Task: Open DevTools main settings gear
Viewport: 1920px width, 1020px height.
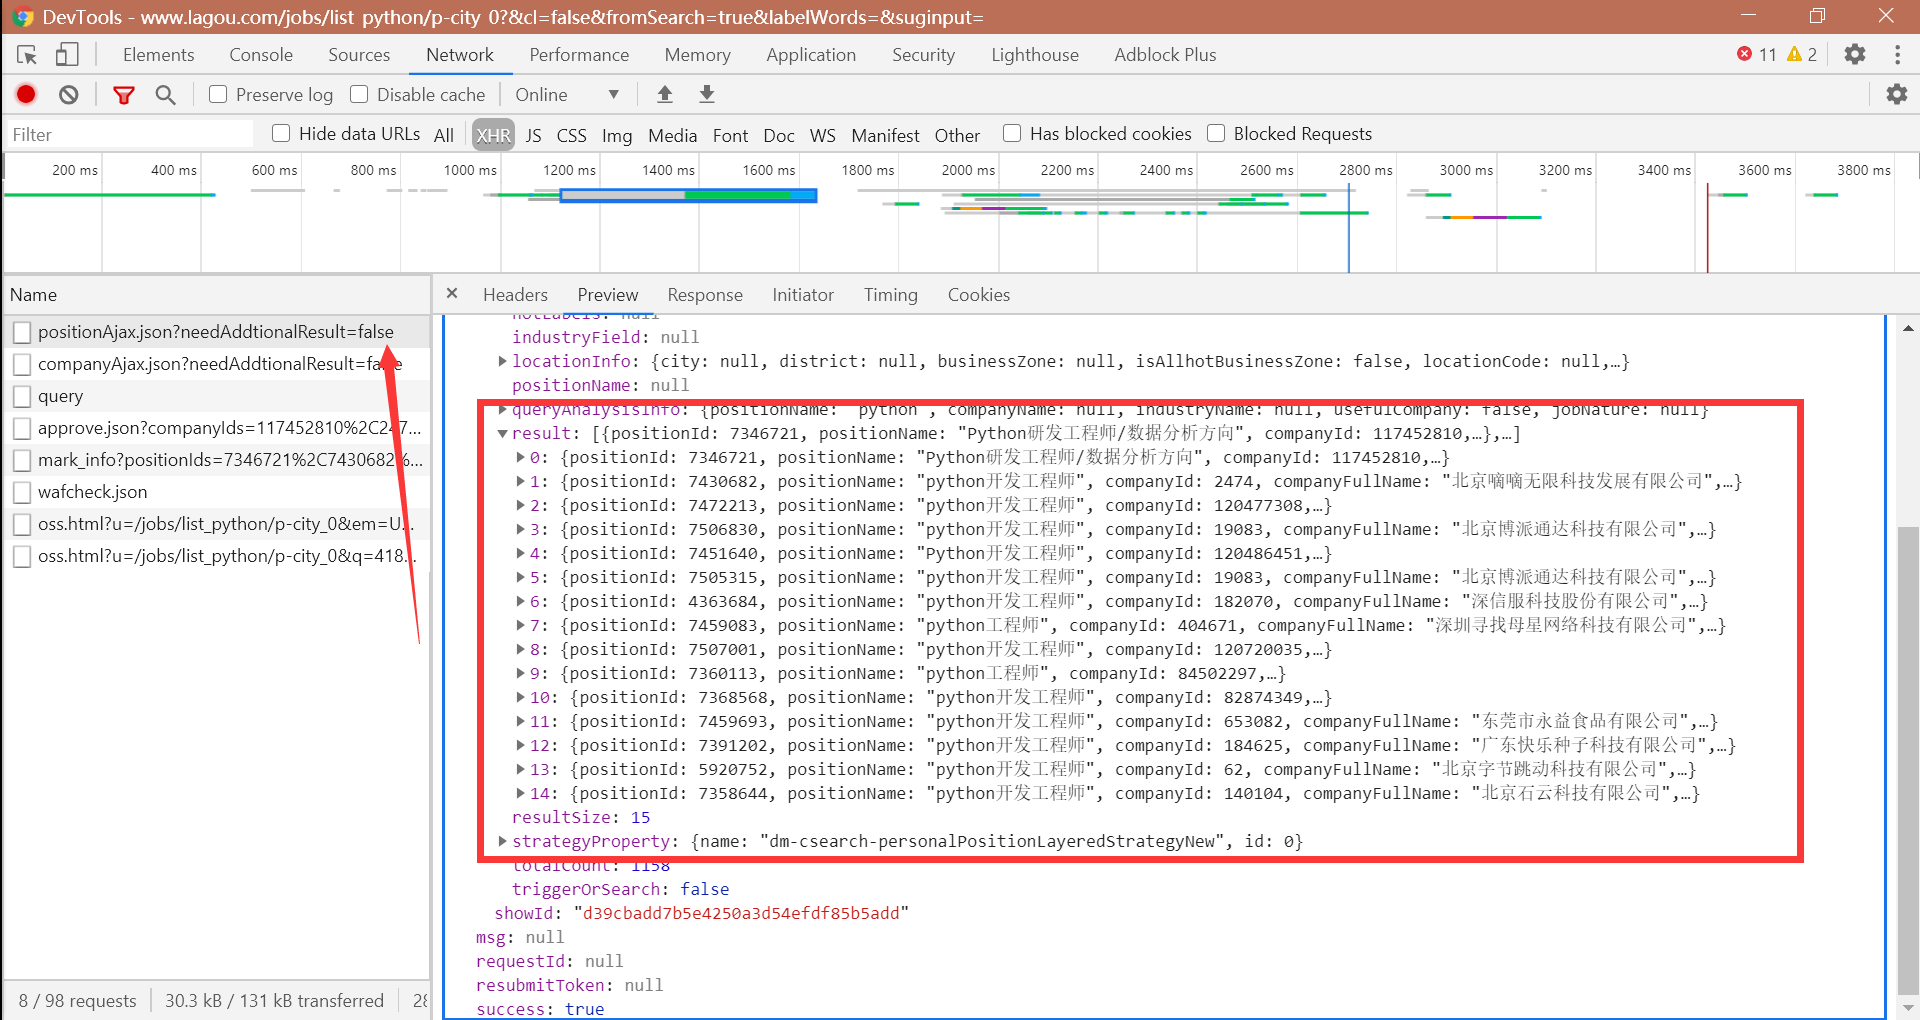Action: [x=1855, y=55]
